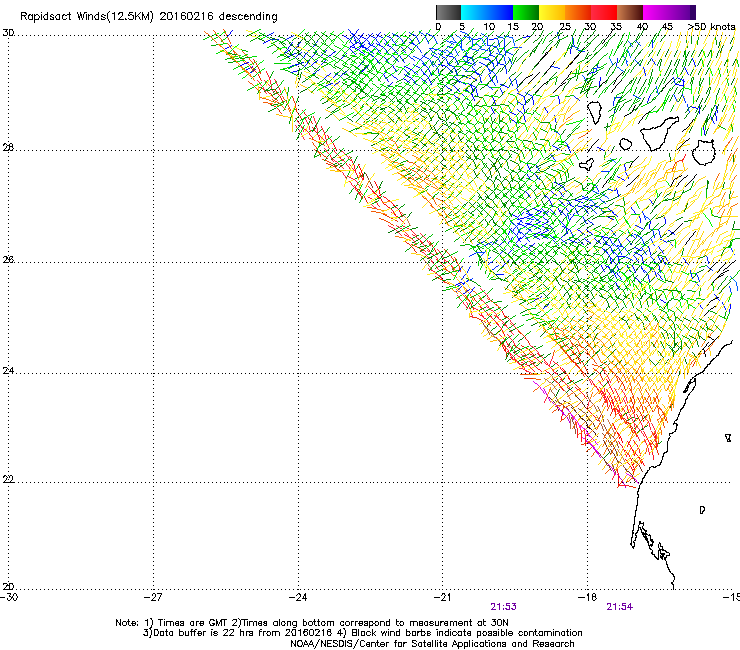740x650 pixels.
Task: Click the brown 35–40 knots legend swatch
Action: click(630, 12)
